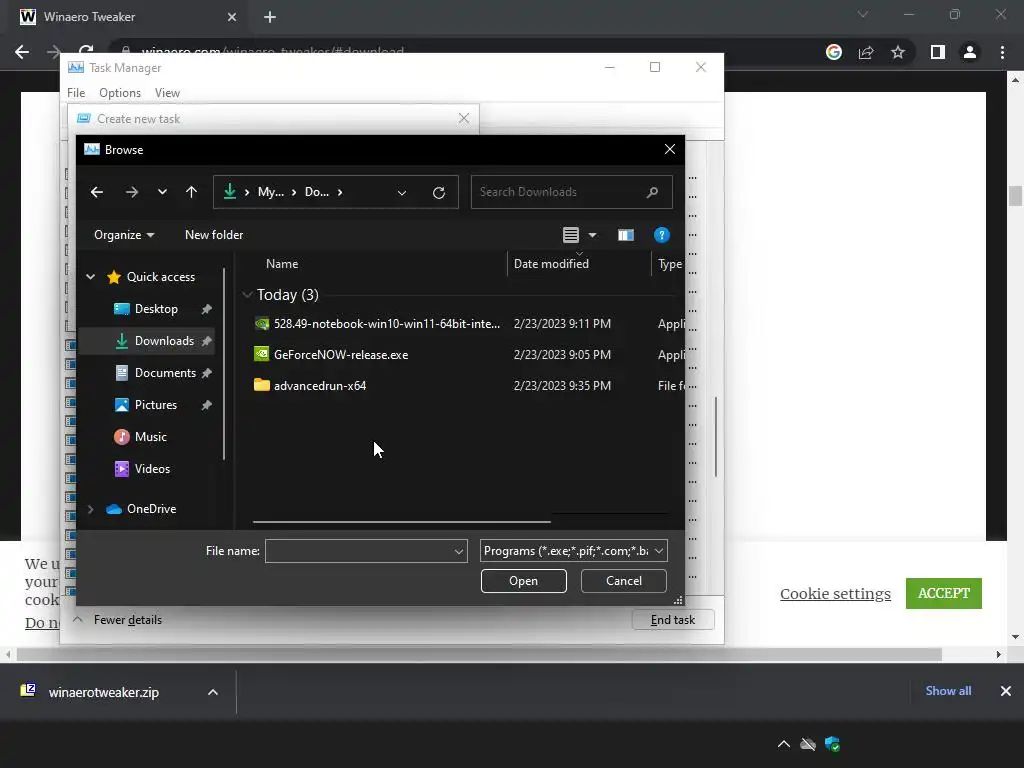Create a New folder
This screenshot has width=1024, height=768.
click(214, 235)
